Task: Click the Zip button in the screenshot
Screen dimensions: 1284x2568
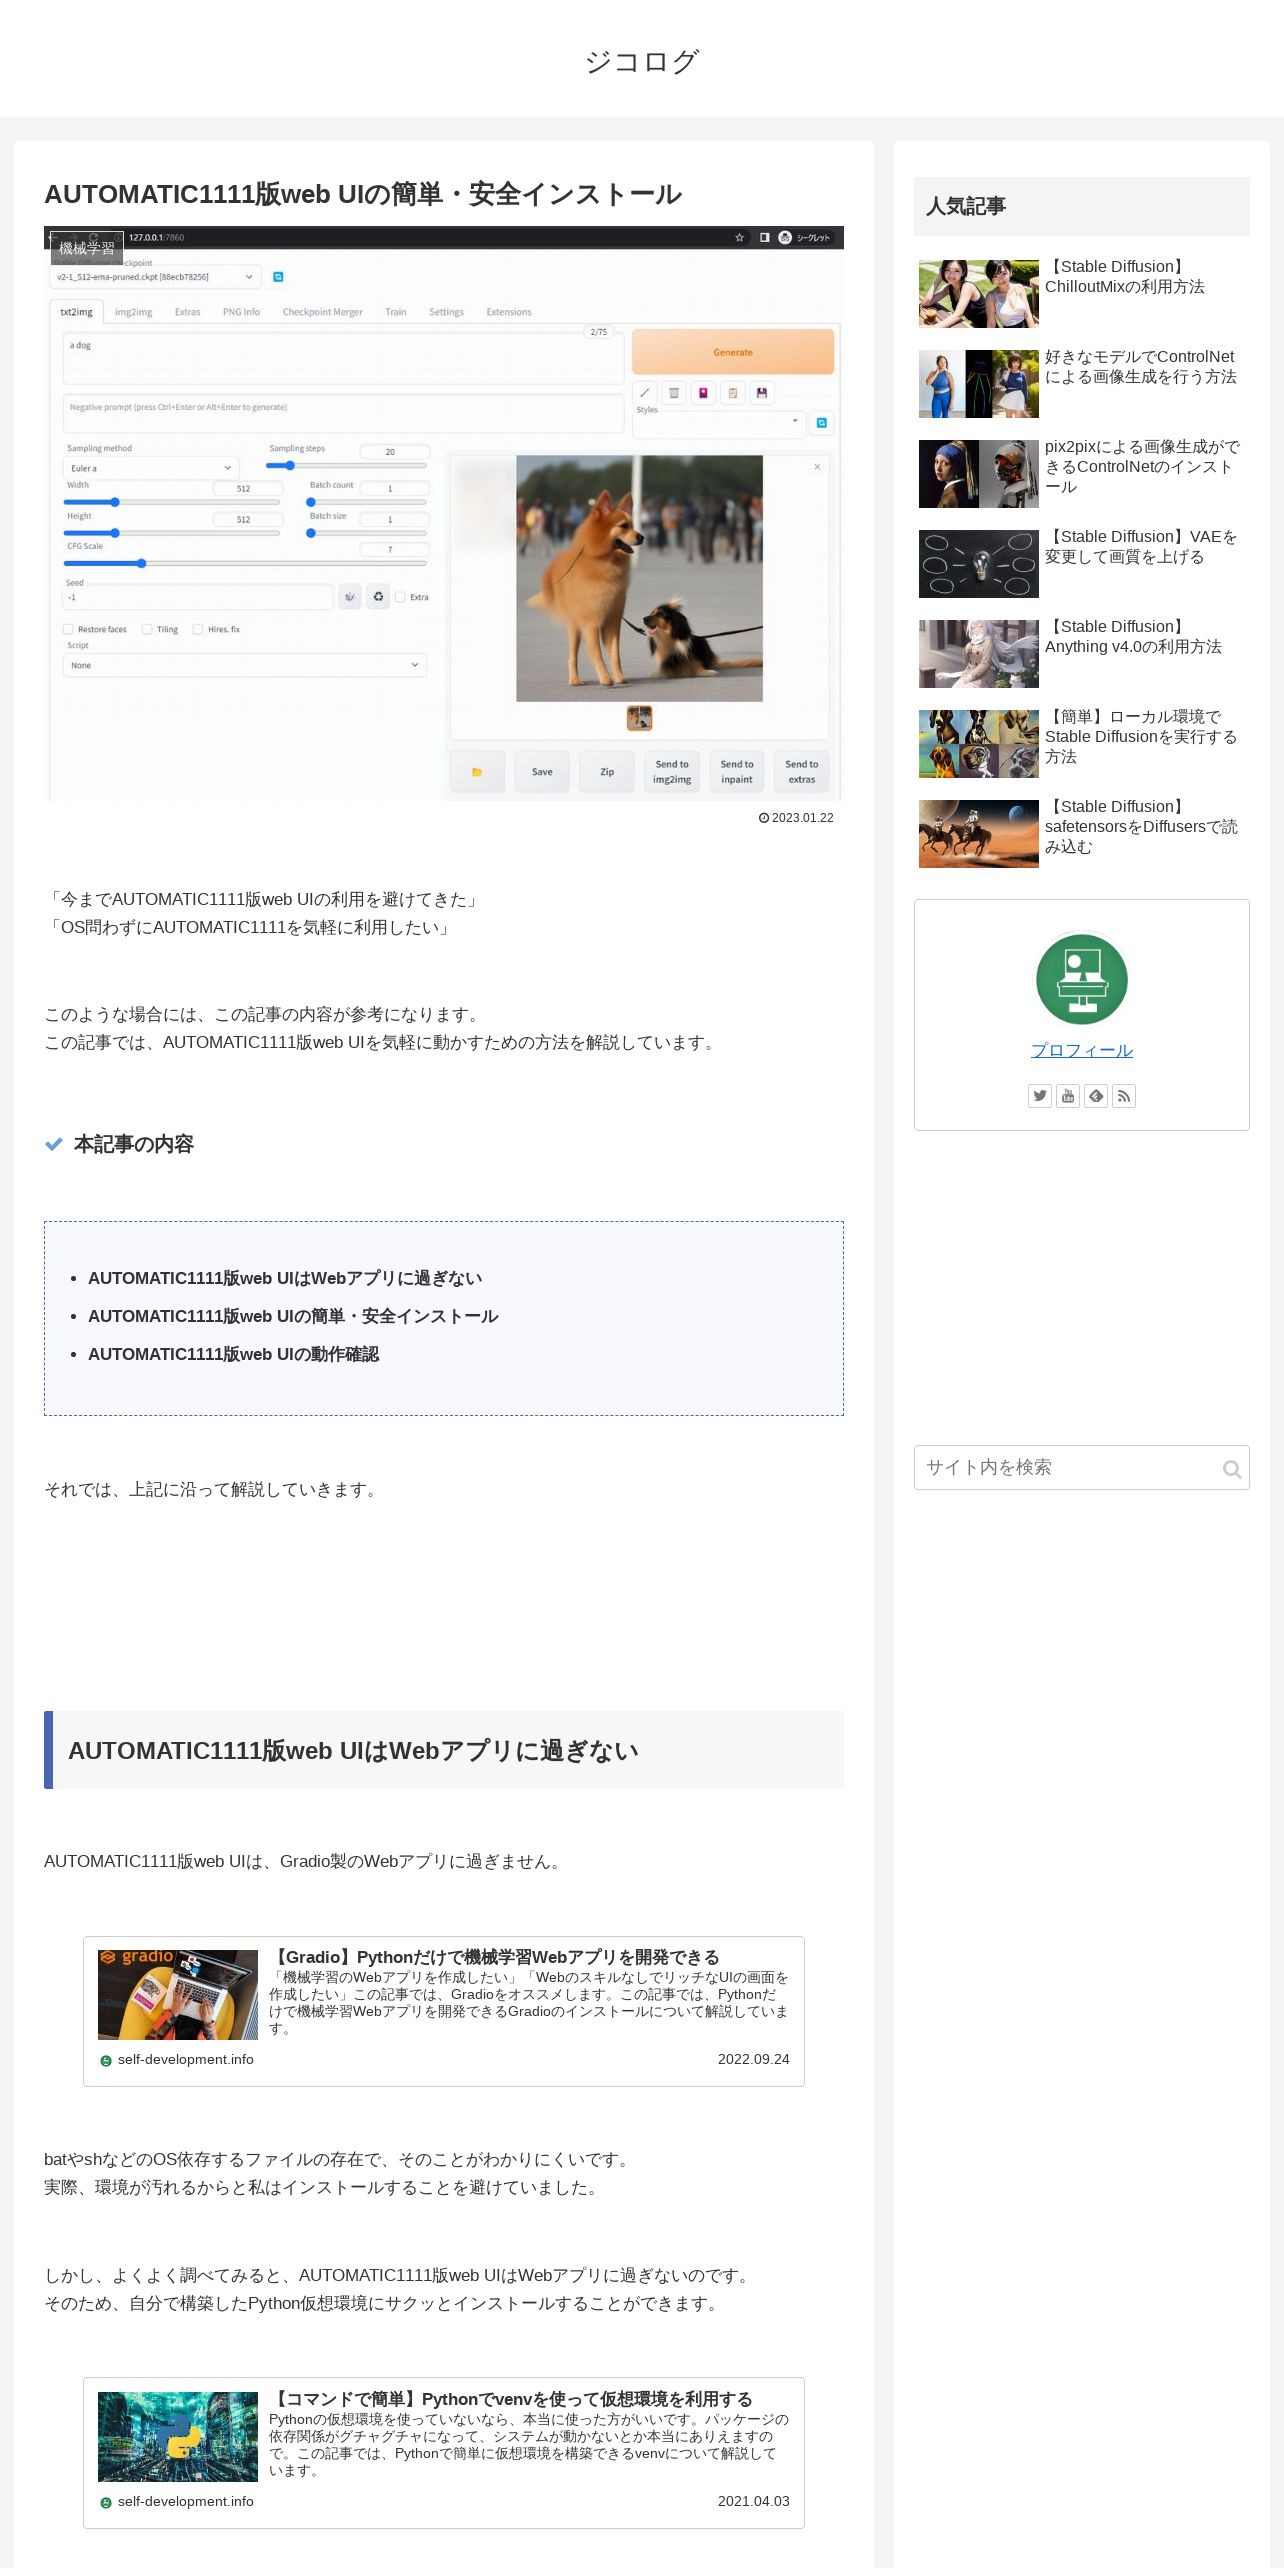Action: pyautogui.click(x=607, y=772)
